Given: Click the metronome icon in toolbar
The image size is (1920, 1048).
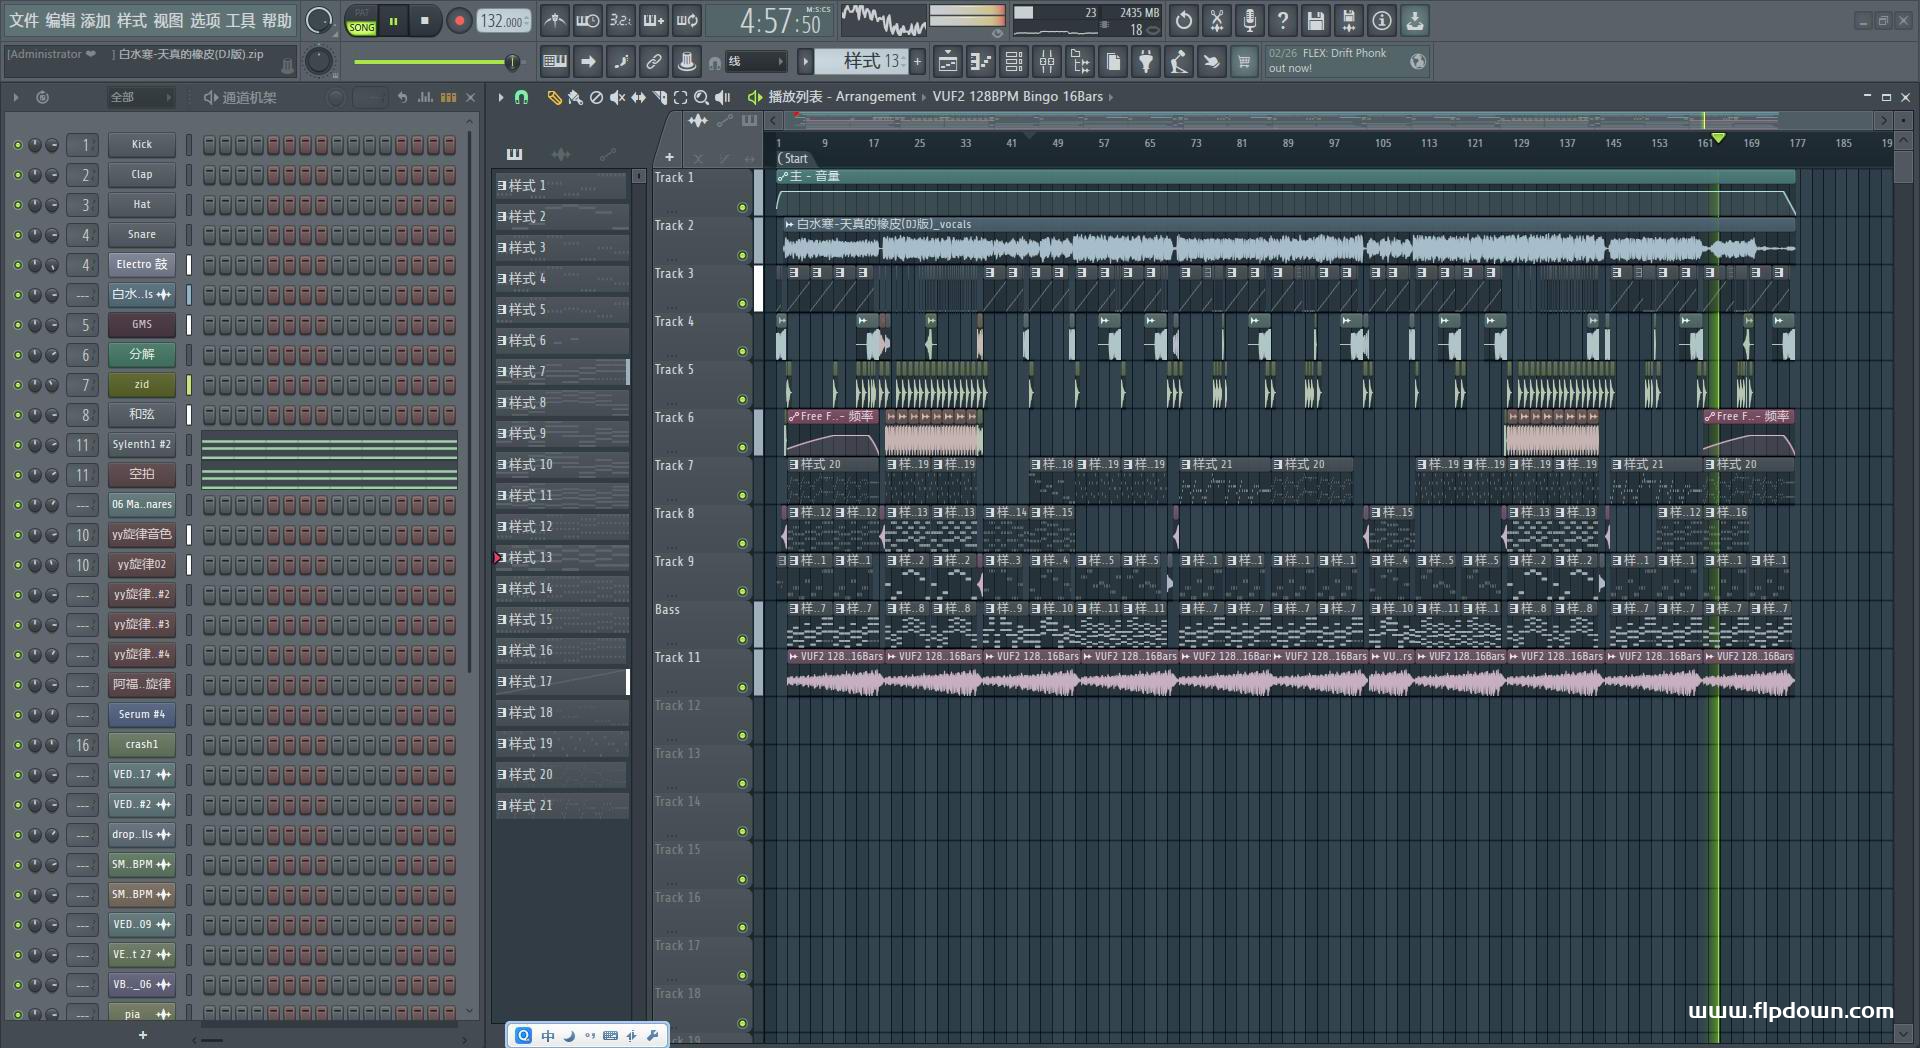Looking at the screenshot, I should [x=555, y=20].
